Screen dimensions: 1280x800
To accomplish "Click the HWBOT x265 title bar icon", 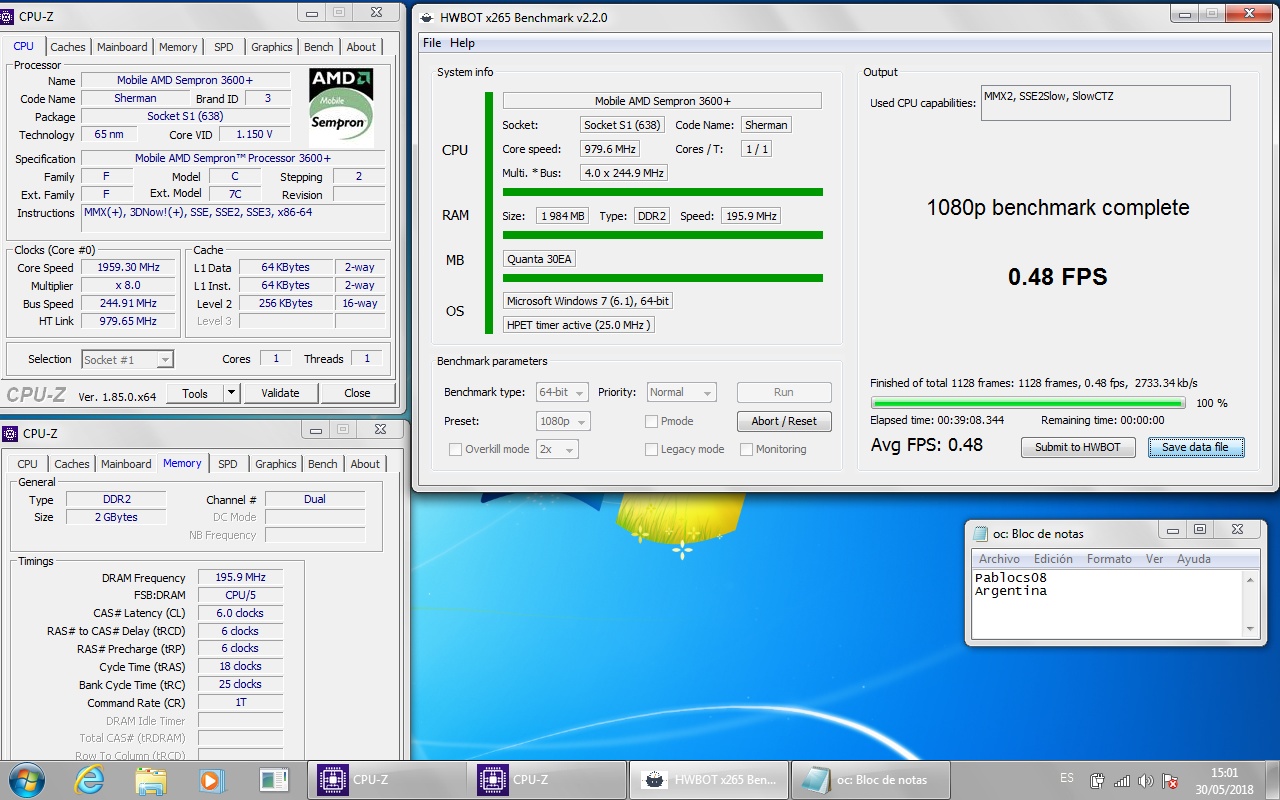I will coord(427,17).
